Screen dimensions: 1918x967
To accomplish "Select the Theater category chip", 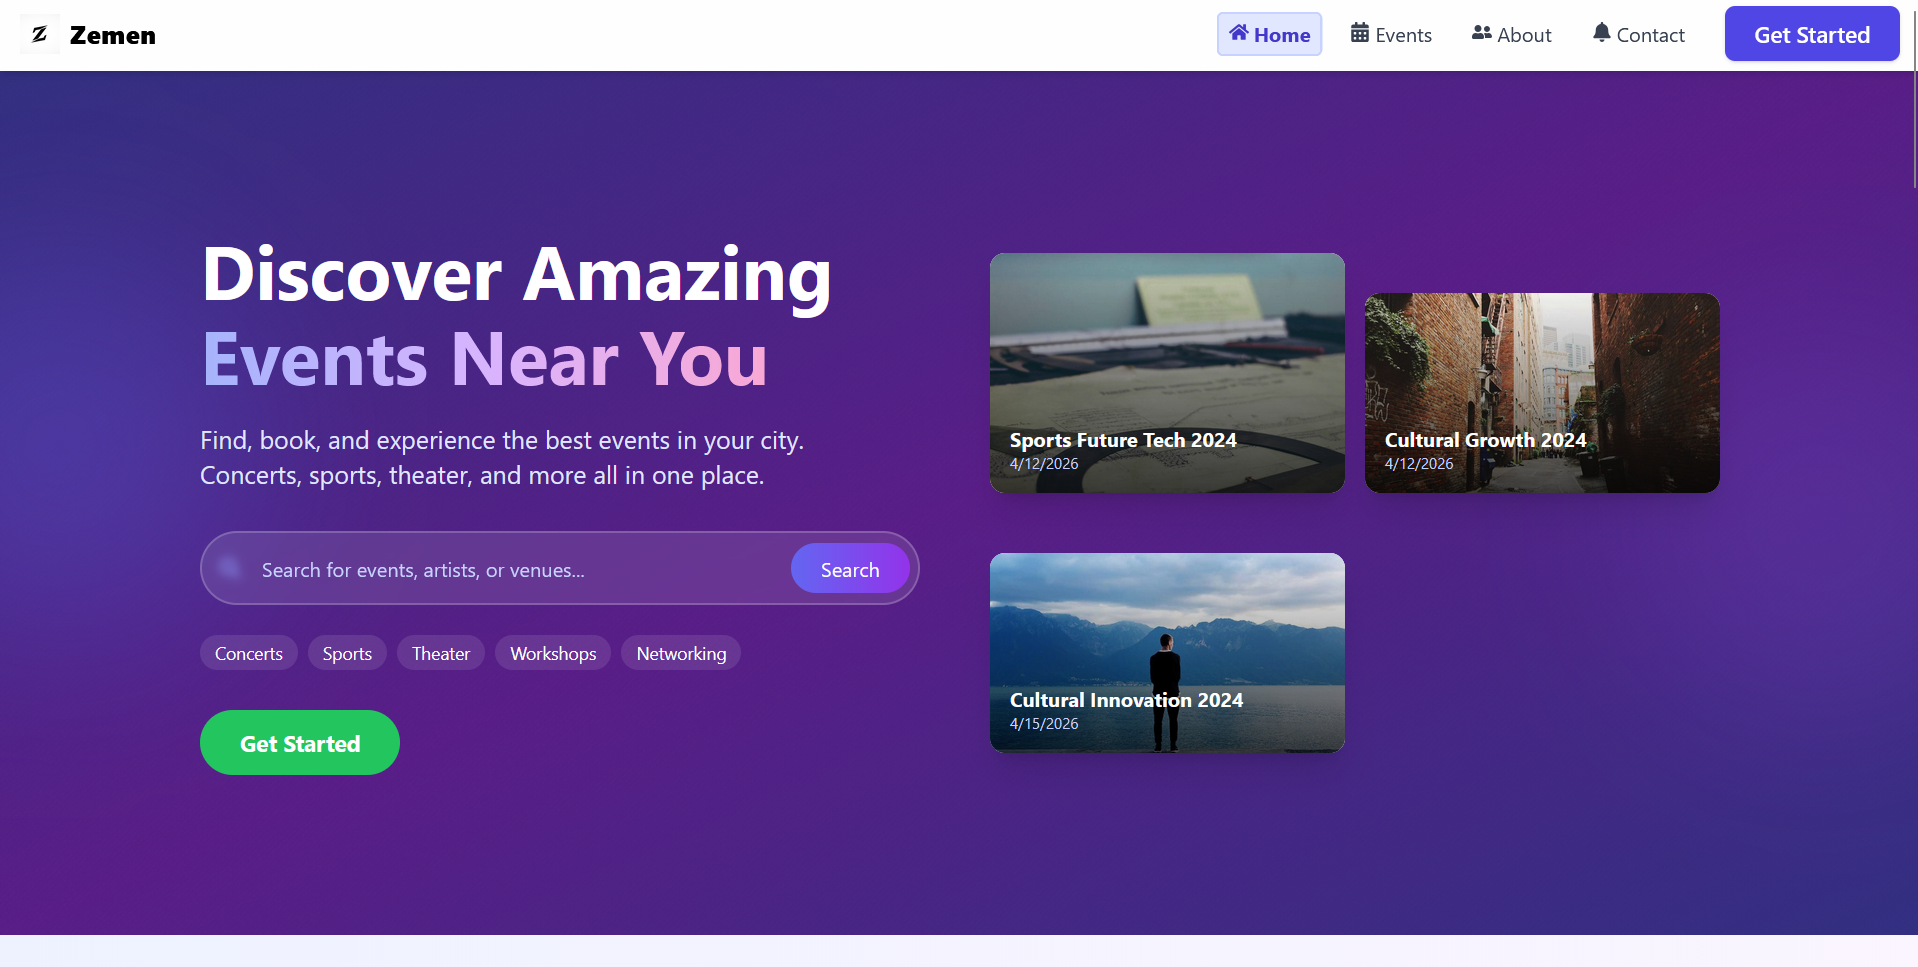I will click(x=441, y=653).
